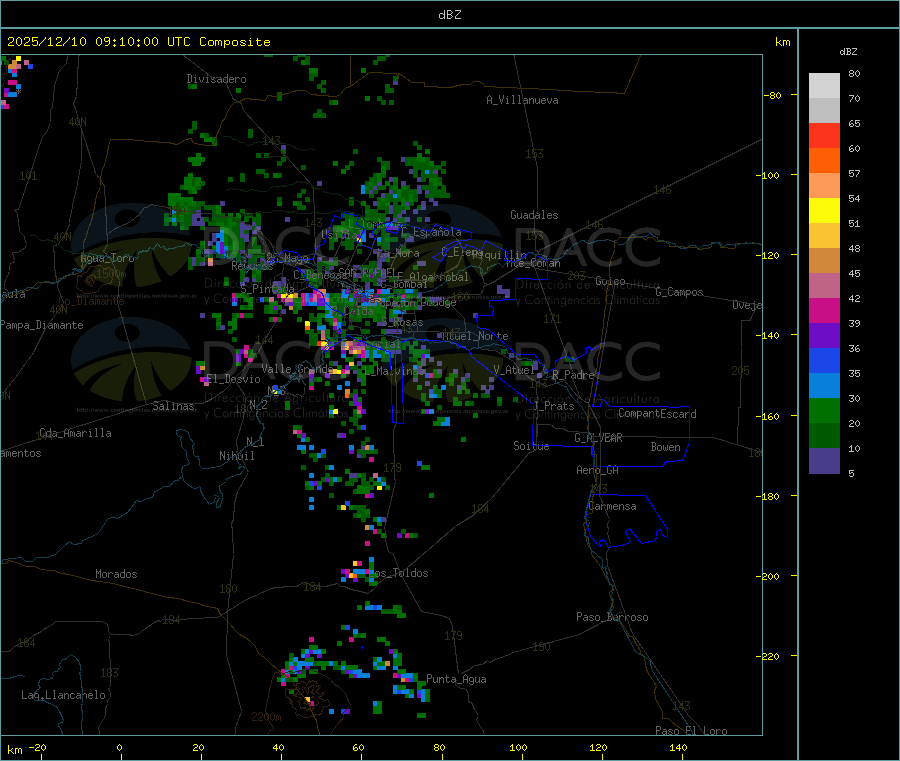The width and height of the screenshot is (900, 761).
Task: Click the 'Punta_Agua' map label
Action: coord(456,679)
